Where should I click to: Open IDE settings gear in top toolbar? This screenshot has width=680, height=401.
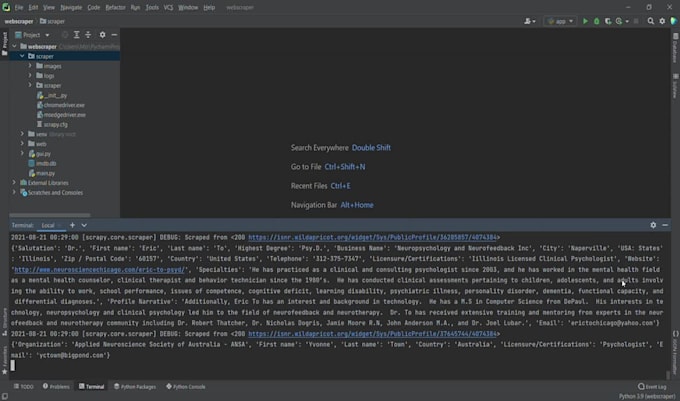click(x=662, y=21)
